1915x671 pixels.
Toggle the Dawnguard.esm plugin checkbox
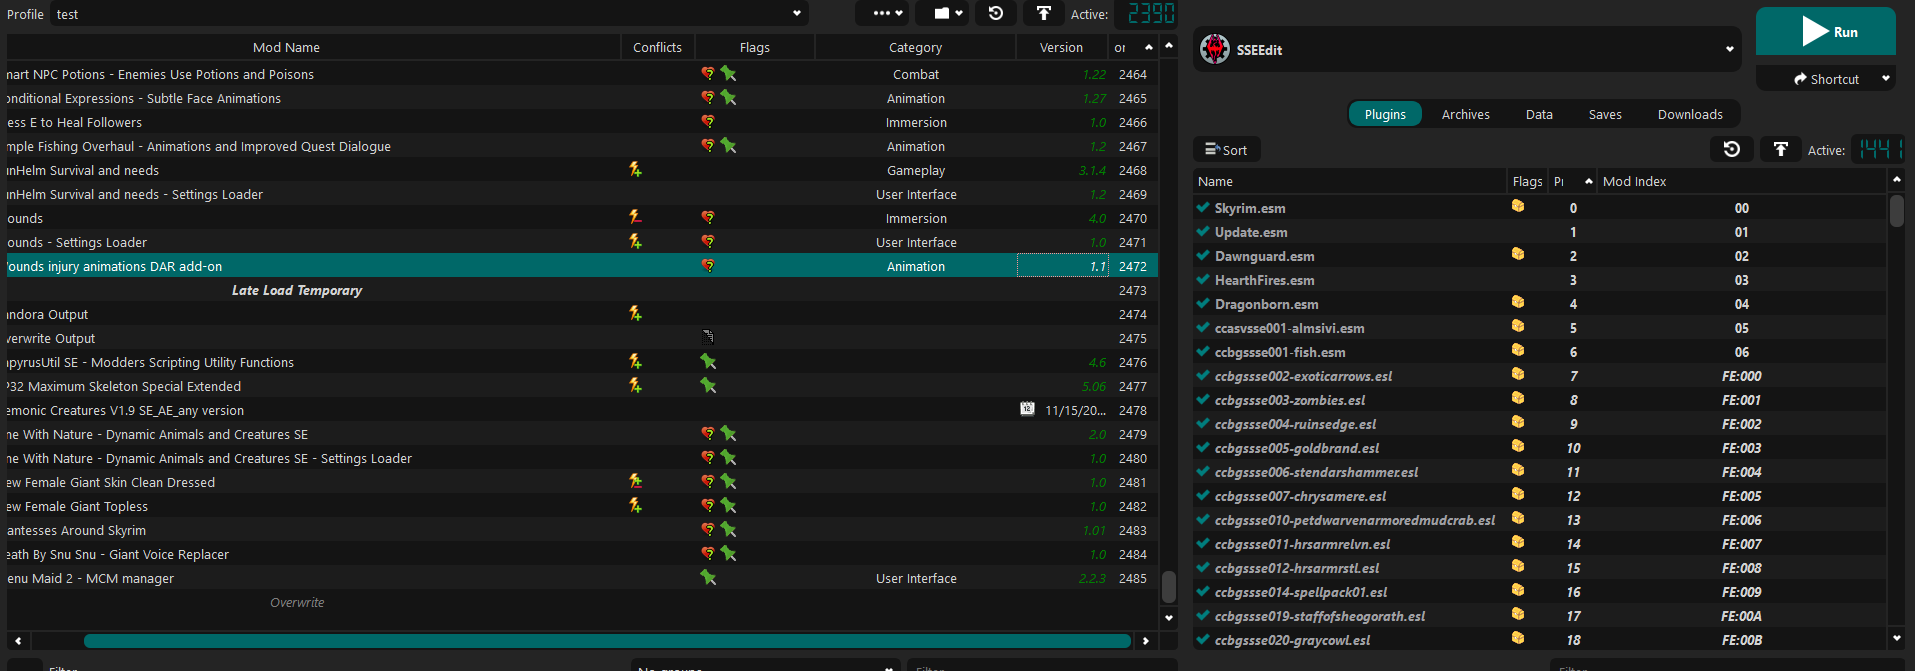1203,255
